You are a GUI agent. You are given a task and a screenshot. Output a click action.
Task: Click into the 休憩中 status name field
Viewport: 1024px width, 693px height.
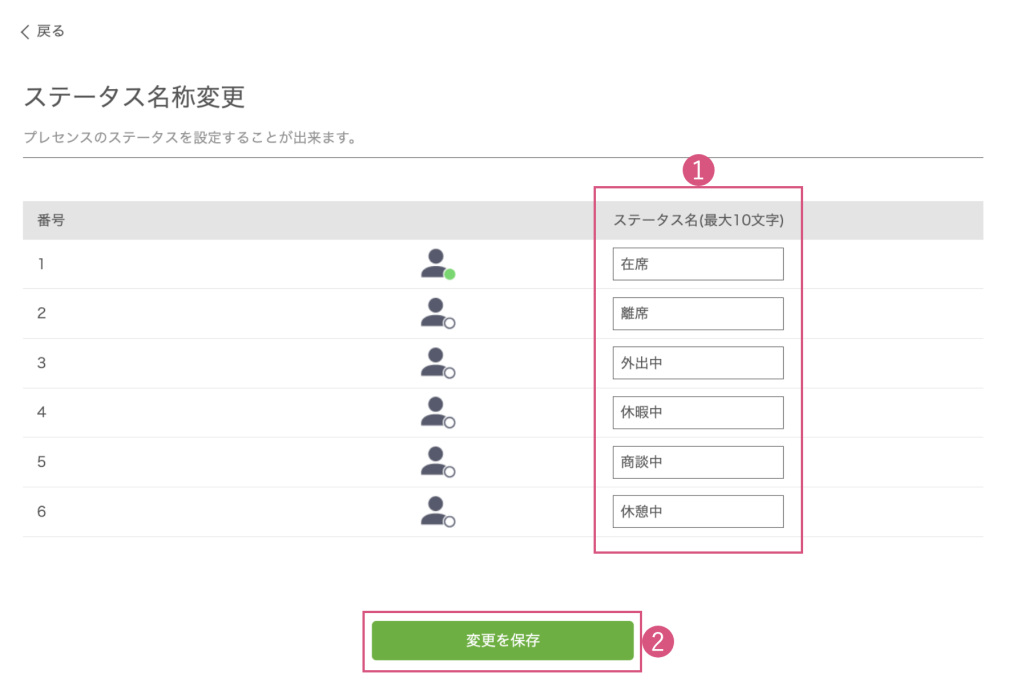pyautogui.click(x=697, y=512)
